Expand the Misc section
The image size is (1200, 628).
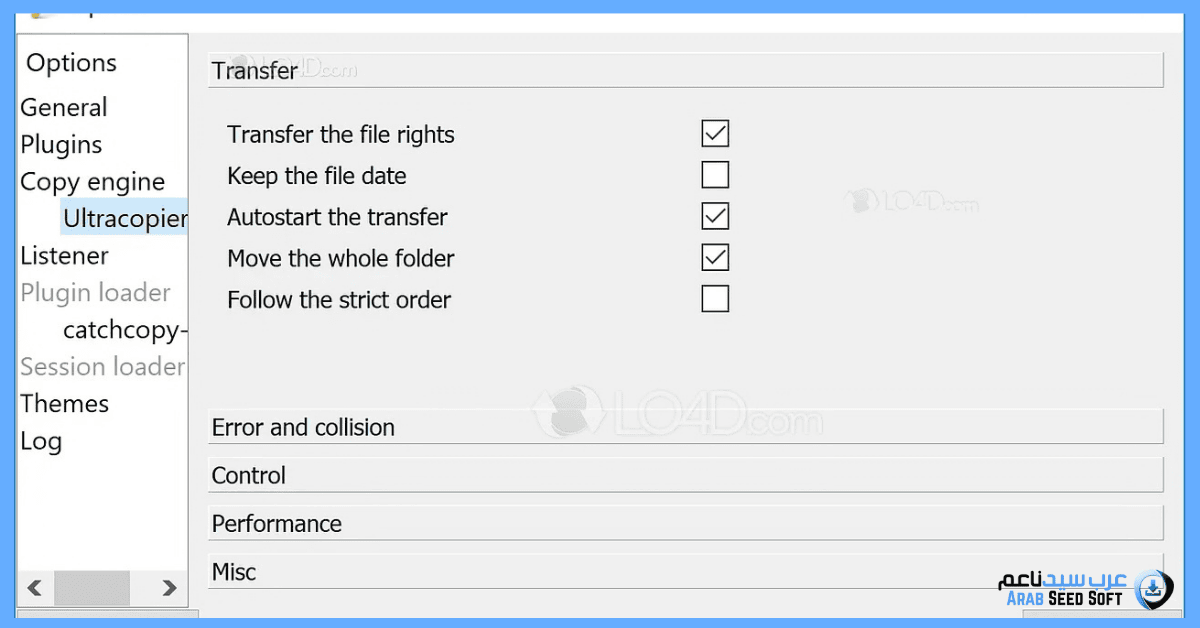point(600,572)
